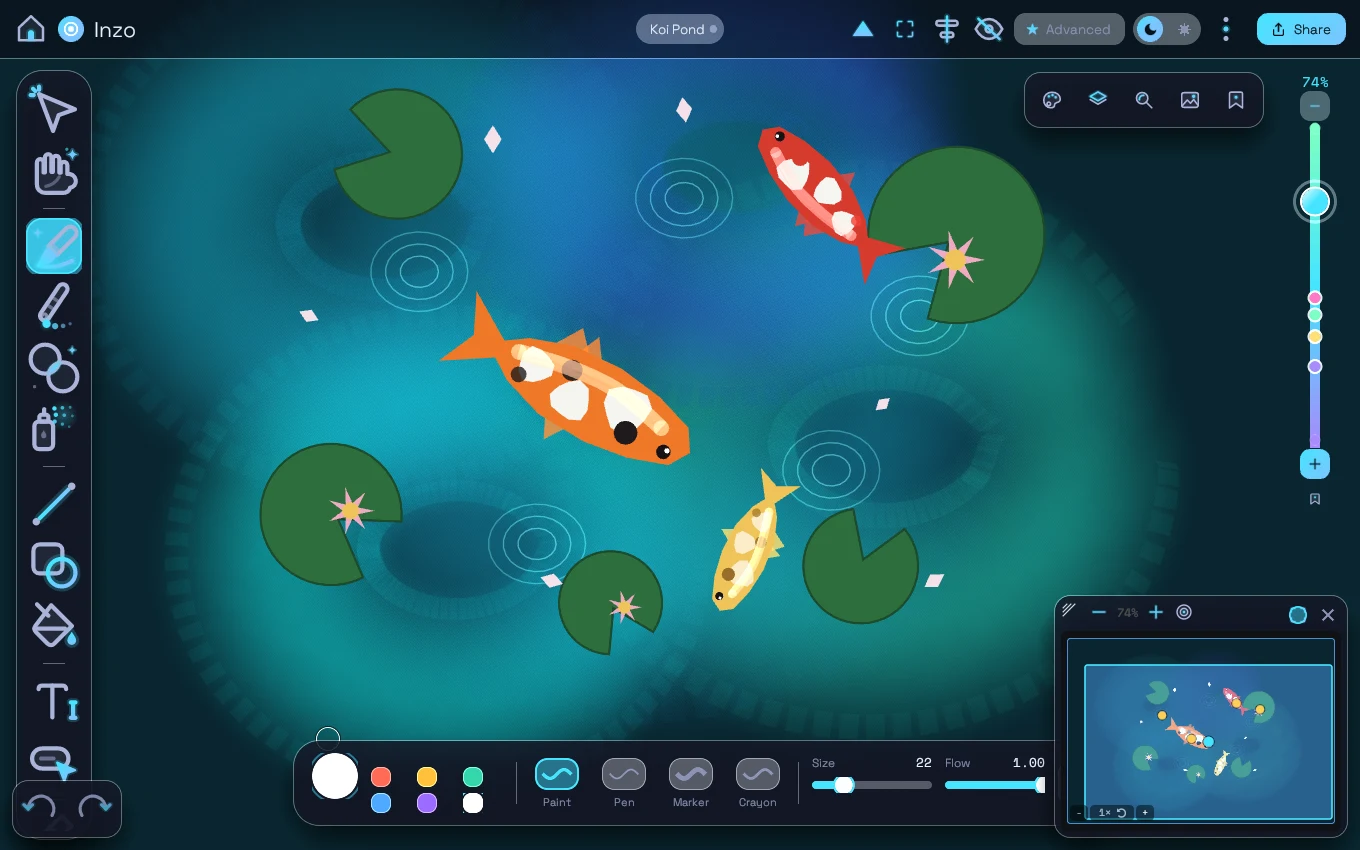1360x850 pixels.
Task: Click the navigator panel drag-lines icon
Action: pyautogui.click(x=1069, y=609)
